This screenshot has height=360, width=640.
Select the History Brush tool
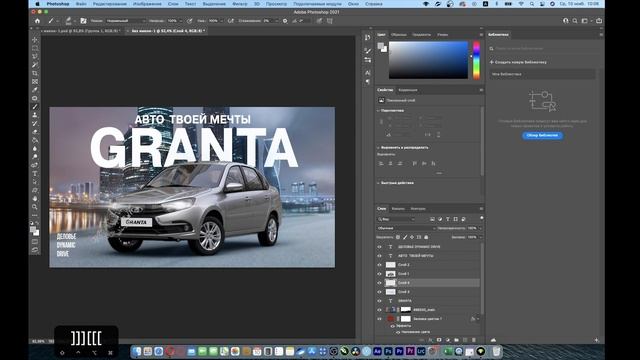point(35,123)
